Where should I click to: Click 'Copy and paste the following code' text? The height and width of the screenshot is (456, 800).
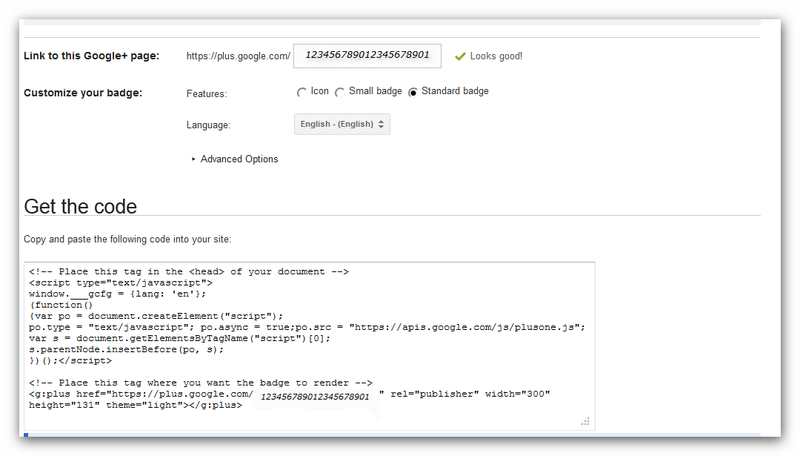[128, 239]
